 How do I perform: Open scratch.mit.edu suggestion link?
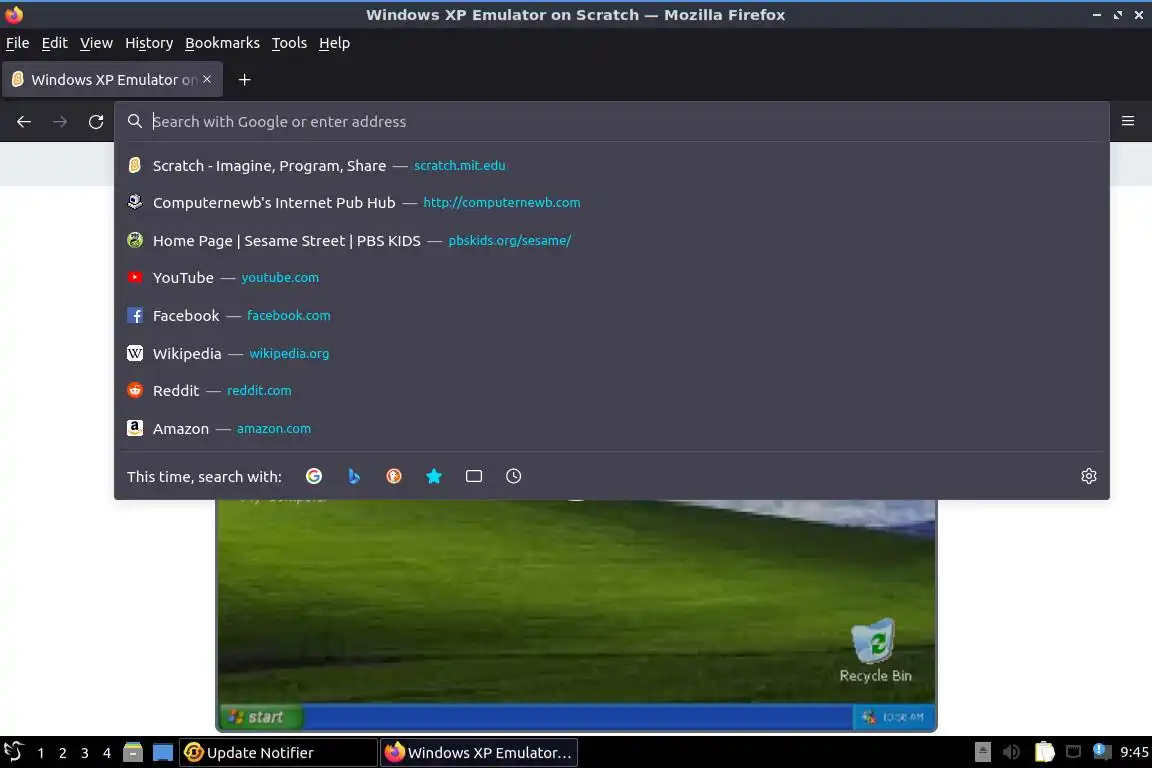(460, 166)
